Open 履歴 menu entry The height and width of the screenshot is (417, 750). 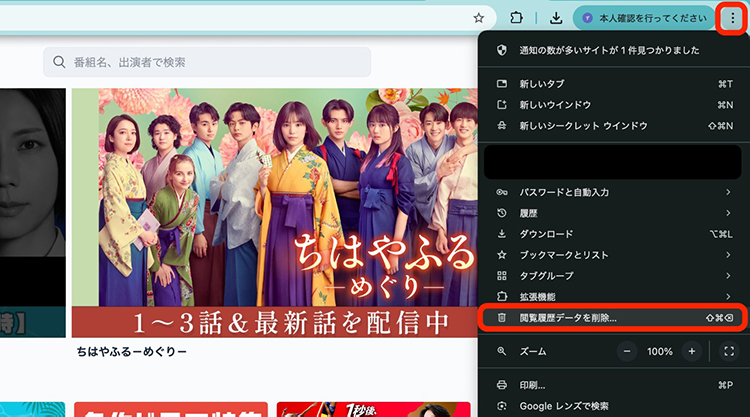(x=613, y=213)
